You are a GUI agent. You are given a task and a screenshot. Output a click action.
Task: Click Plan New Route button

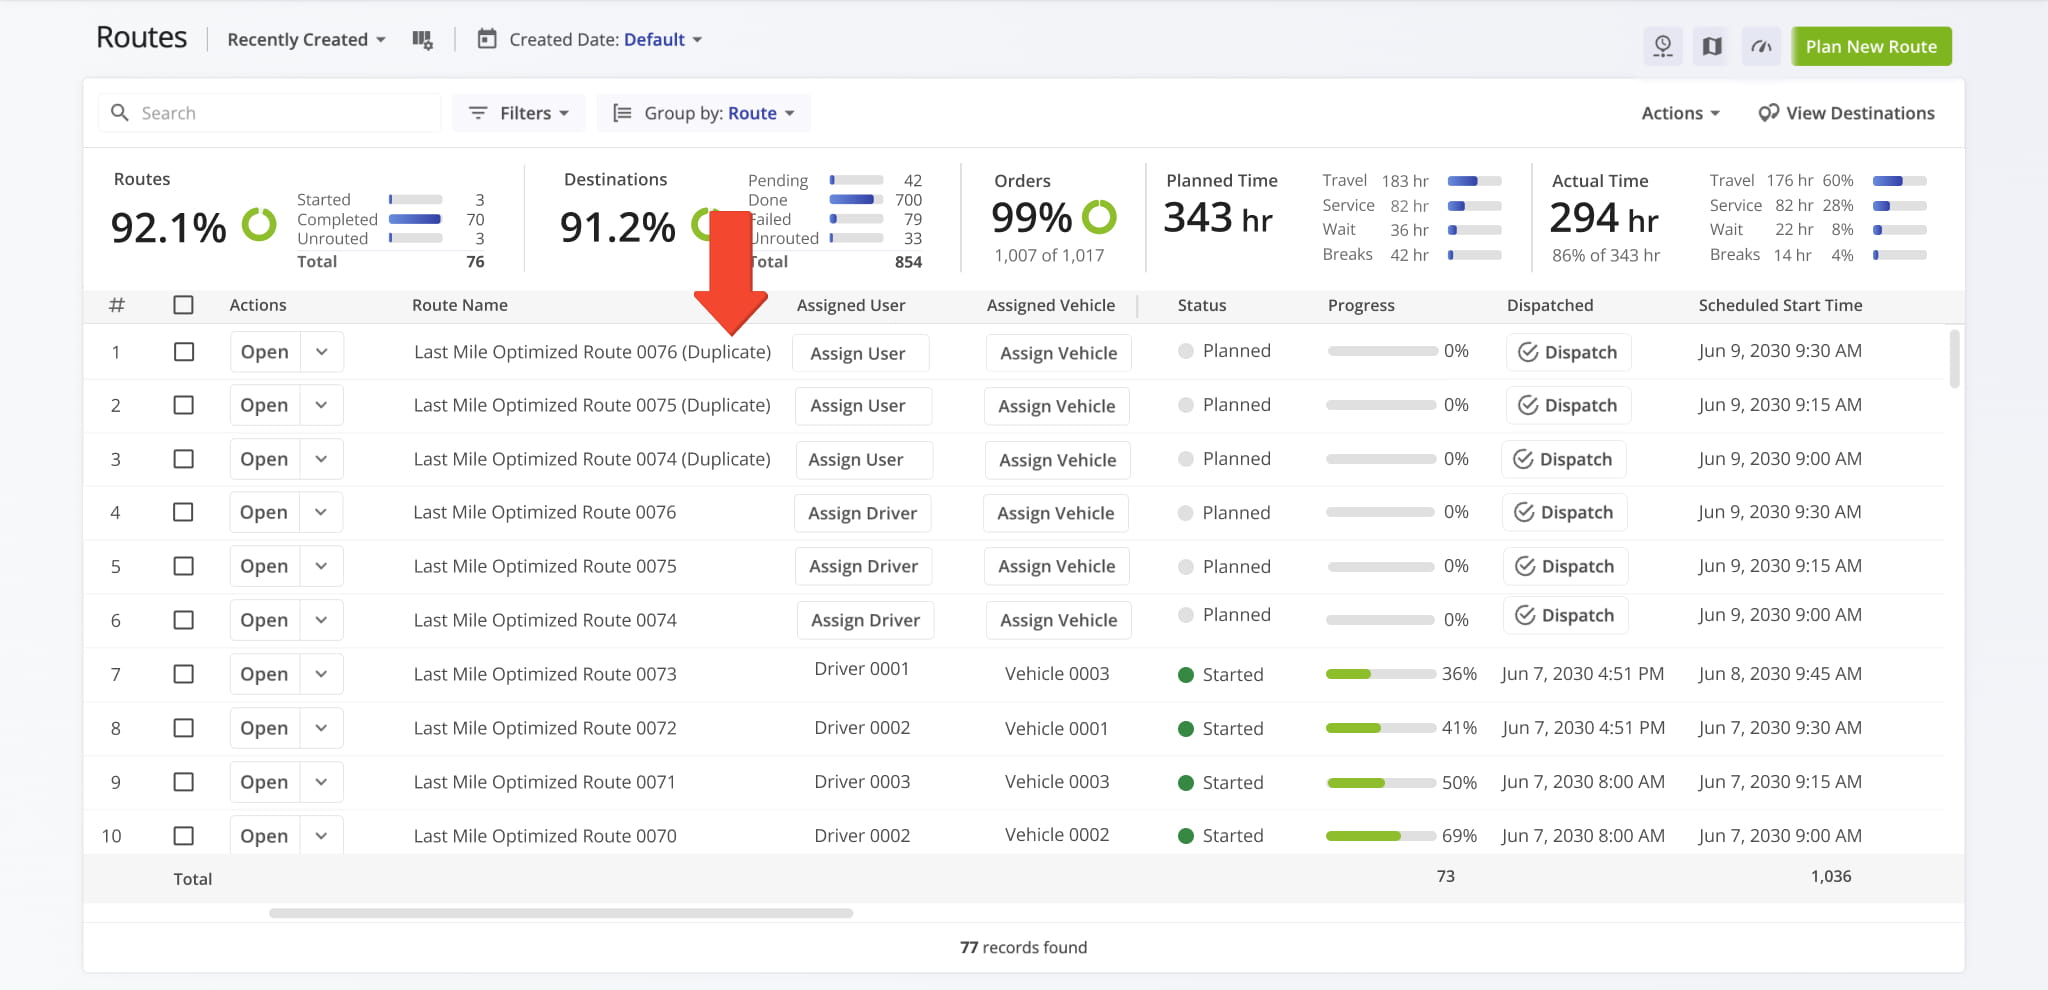click(x=1870, y=46)
